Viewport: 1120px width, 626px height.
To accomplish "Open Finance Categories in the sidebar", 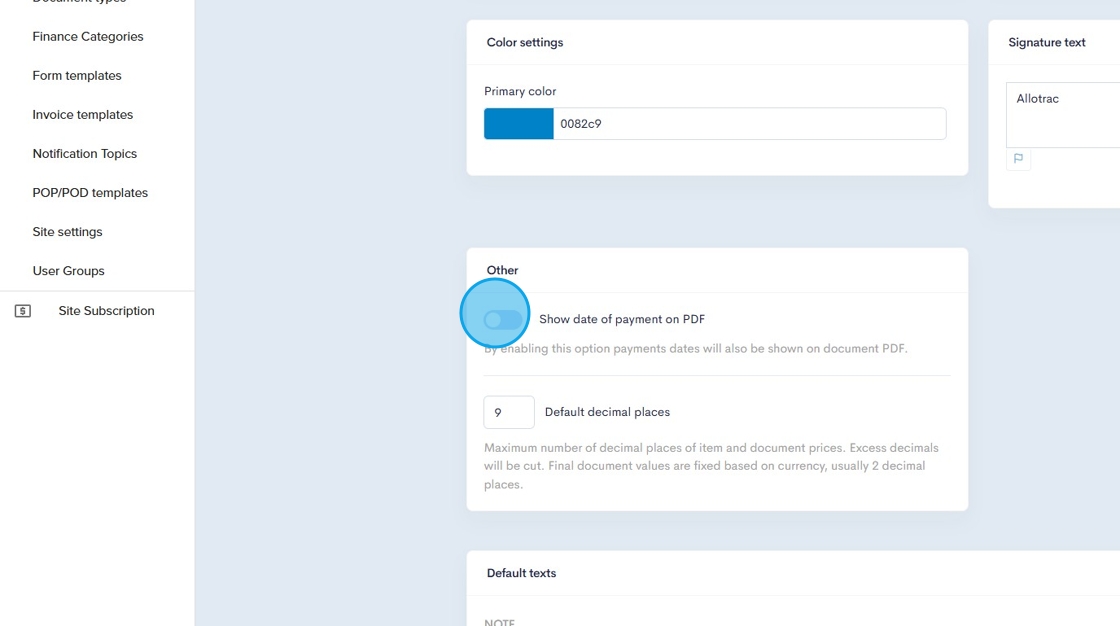I will pos(88,37).
